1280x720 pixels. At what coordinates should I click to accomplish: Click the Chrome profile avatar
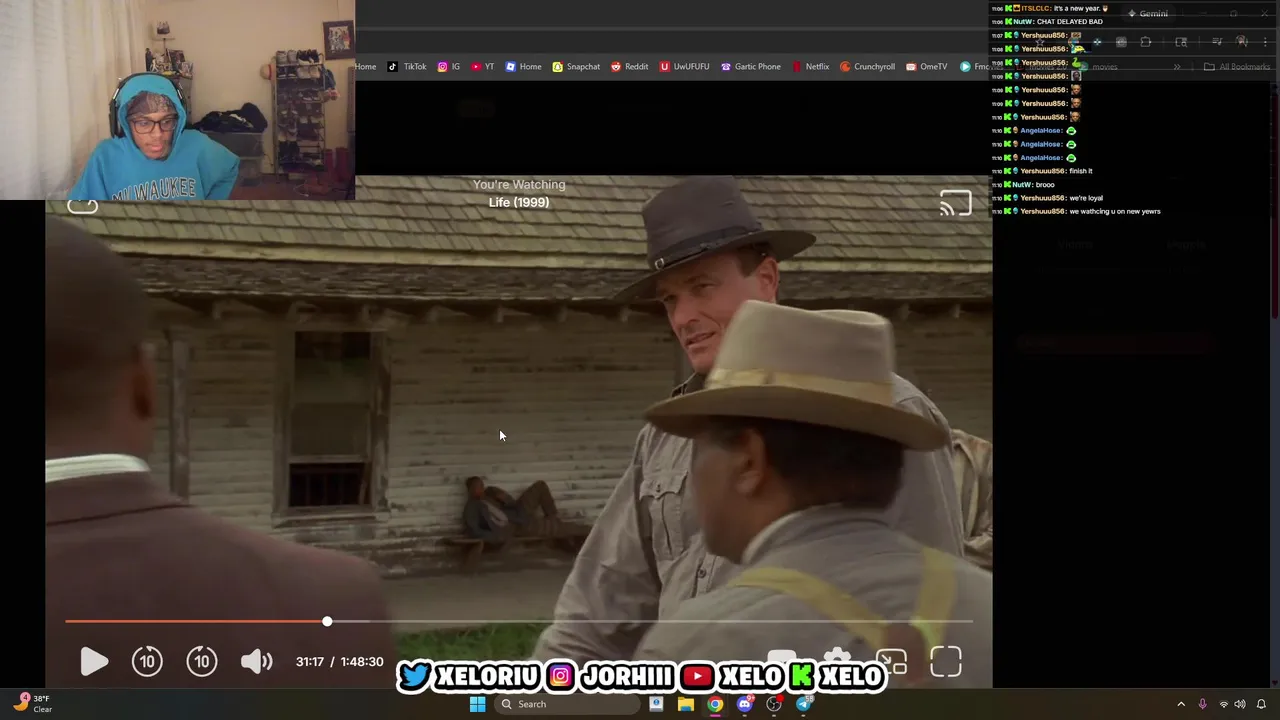point(1242,42)
